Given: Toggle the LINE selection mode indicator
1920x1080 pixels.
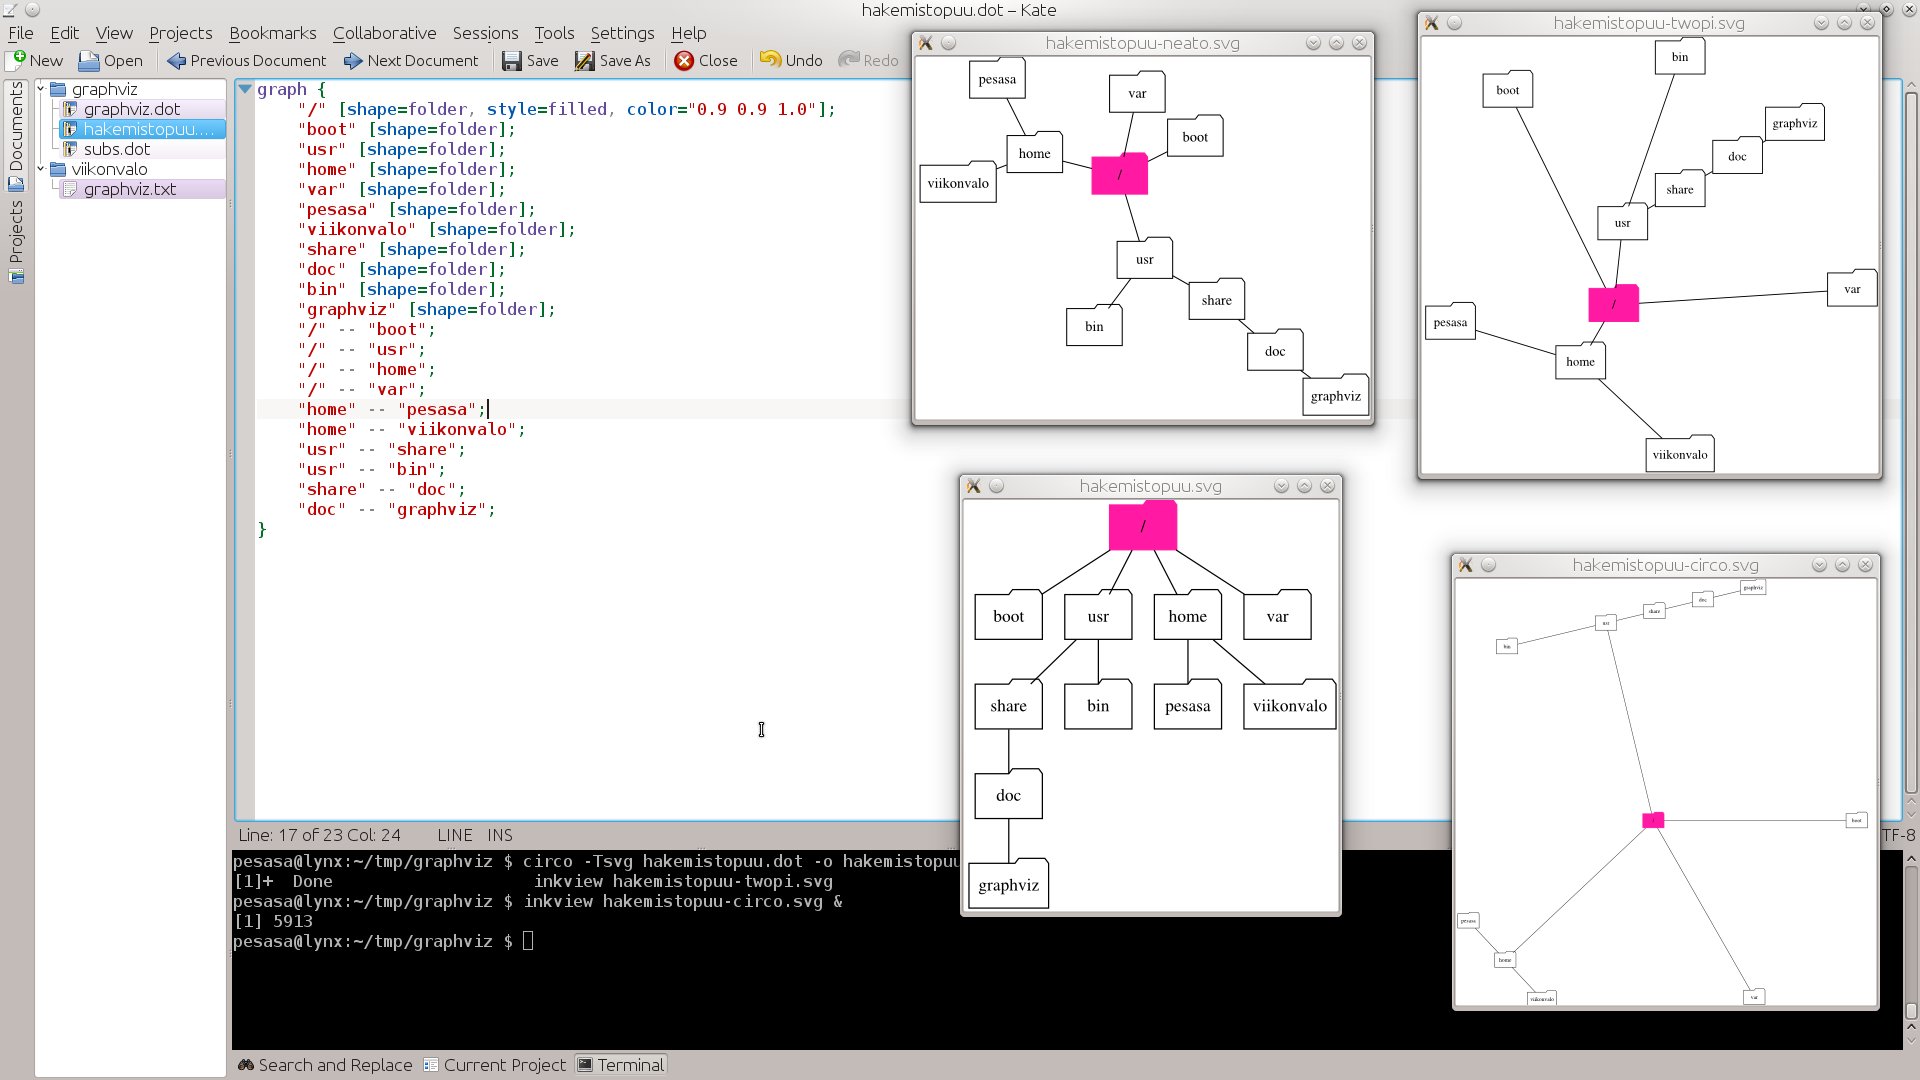Looking at the screenshot, I should coord(455,835).
